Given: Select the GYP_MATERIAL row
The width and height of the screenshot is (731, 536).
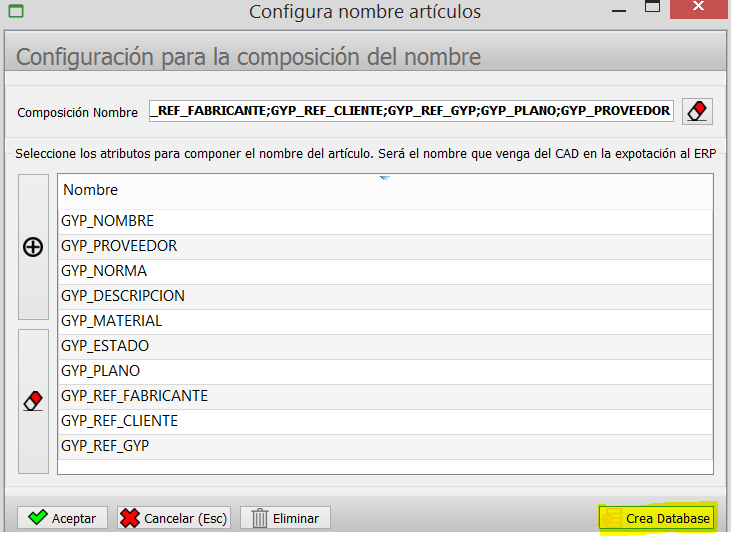Looking at the screenshot, I should [385, 322].
